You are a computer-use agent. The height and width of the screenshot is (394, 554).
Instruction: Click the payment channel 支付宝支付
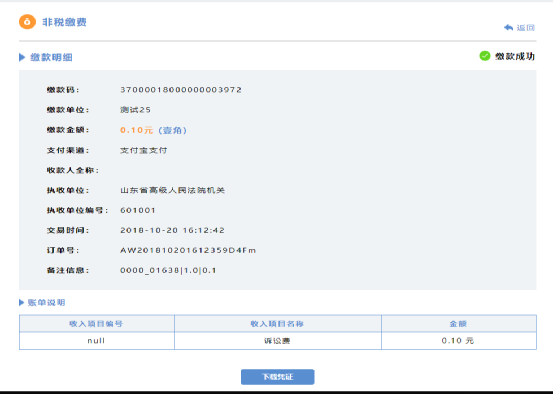coord(143,150)
